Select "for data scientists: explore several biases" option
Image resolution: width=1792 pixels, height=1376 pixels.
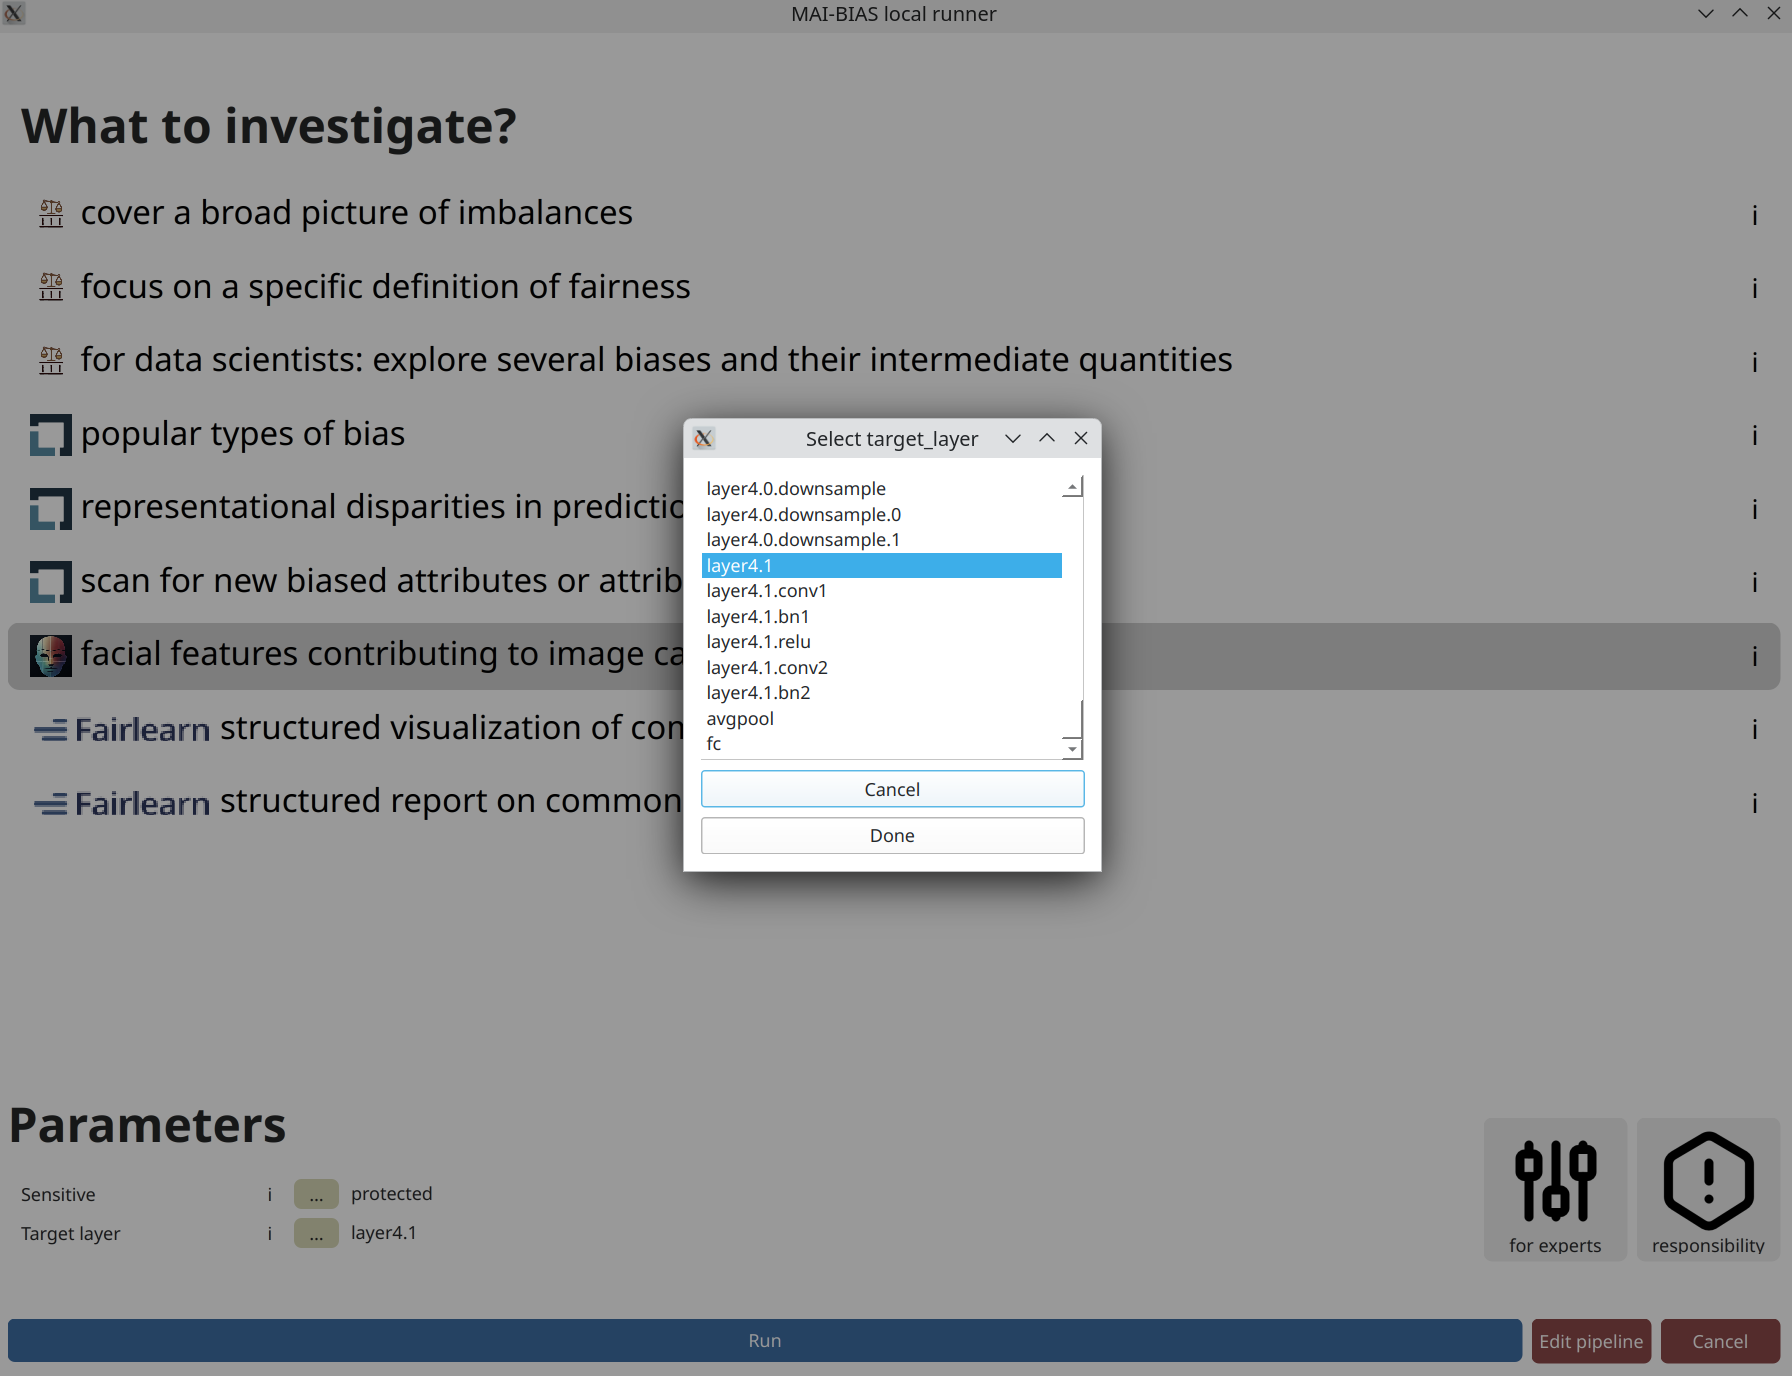coord(656,360)
